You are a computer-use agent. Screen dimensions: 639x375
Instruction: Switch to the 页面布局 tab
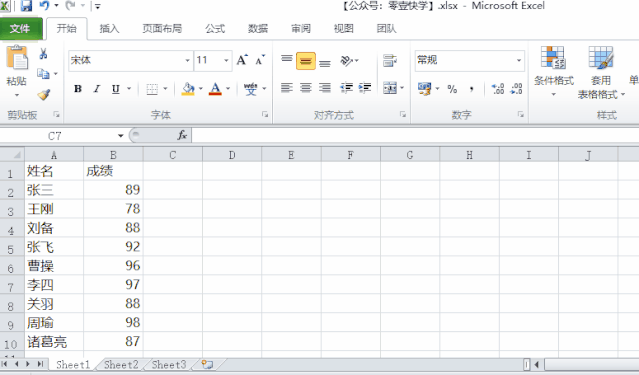coord(162,29)
